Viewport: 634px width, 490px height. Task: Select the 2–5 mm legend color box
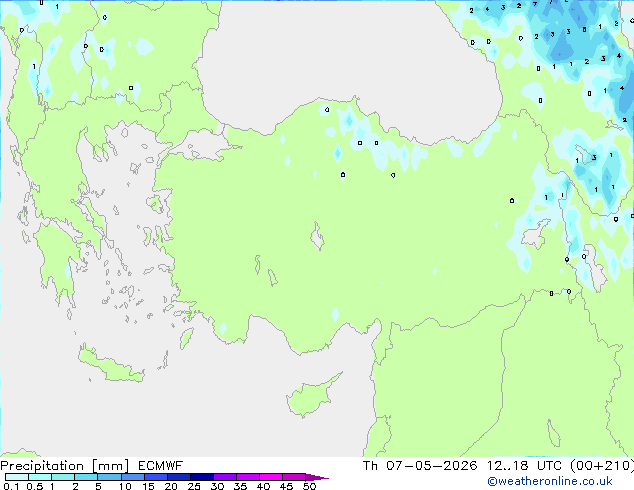(x=86, y=477)
